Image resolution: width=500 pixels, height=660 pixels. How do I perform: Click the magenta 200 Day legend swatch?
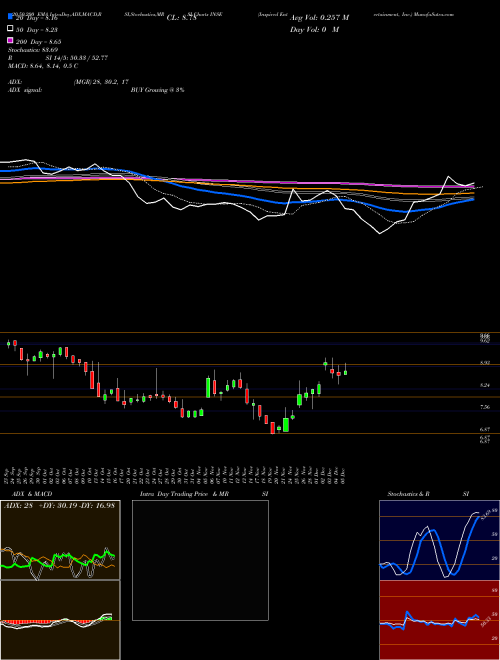coord(10,40)
